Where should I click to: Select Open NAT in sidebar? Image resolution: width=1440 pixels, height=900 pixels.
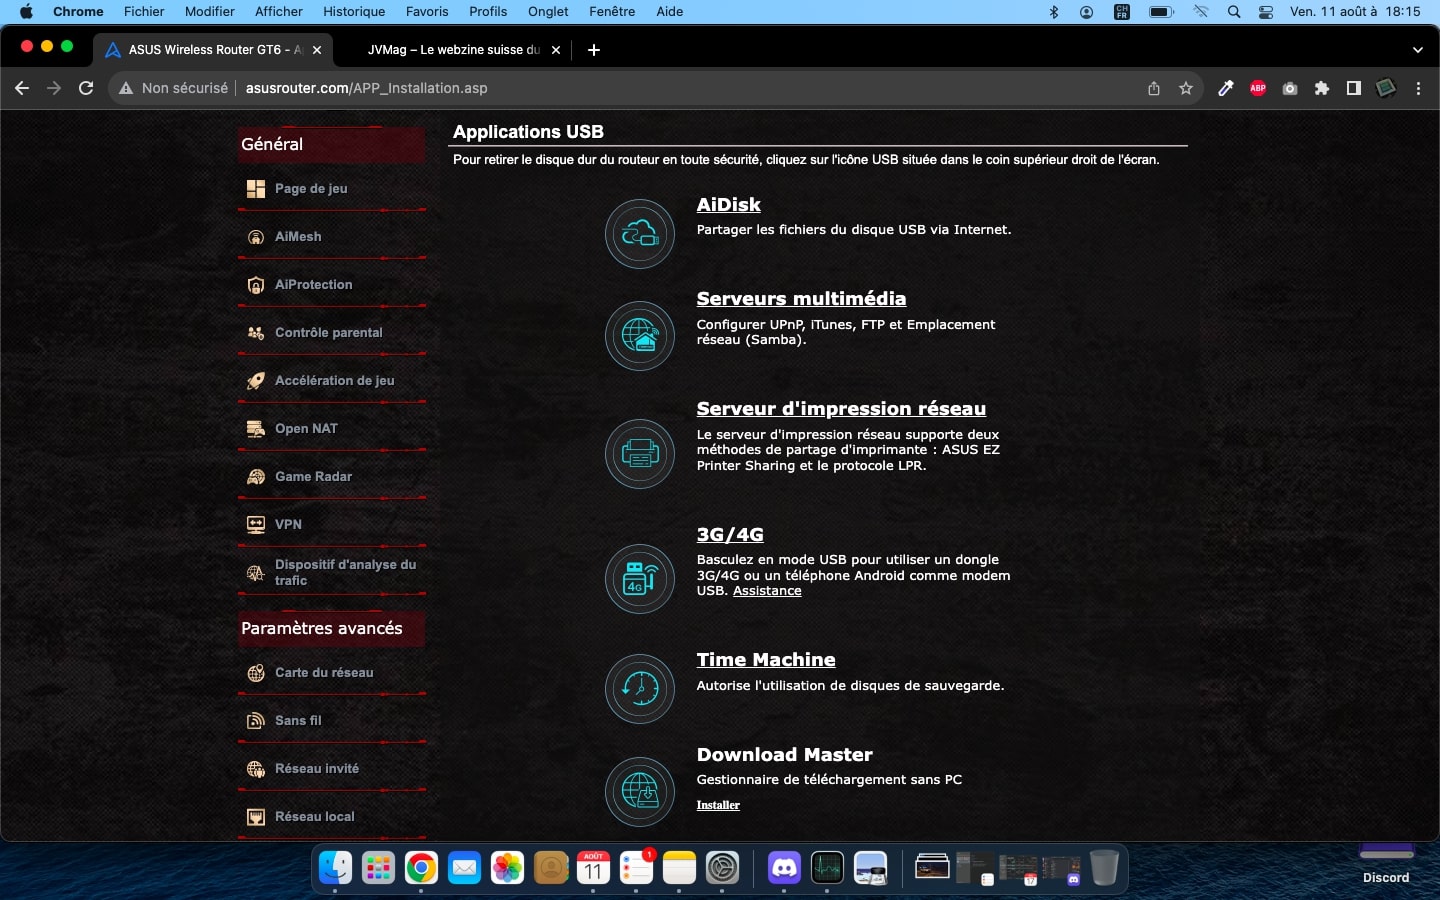(332, 428)
